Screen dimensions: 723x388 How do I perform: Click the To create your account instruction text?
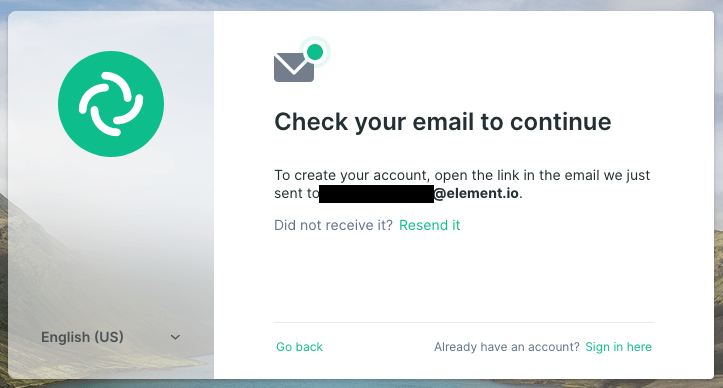point(462,184)
